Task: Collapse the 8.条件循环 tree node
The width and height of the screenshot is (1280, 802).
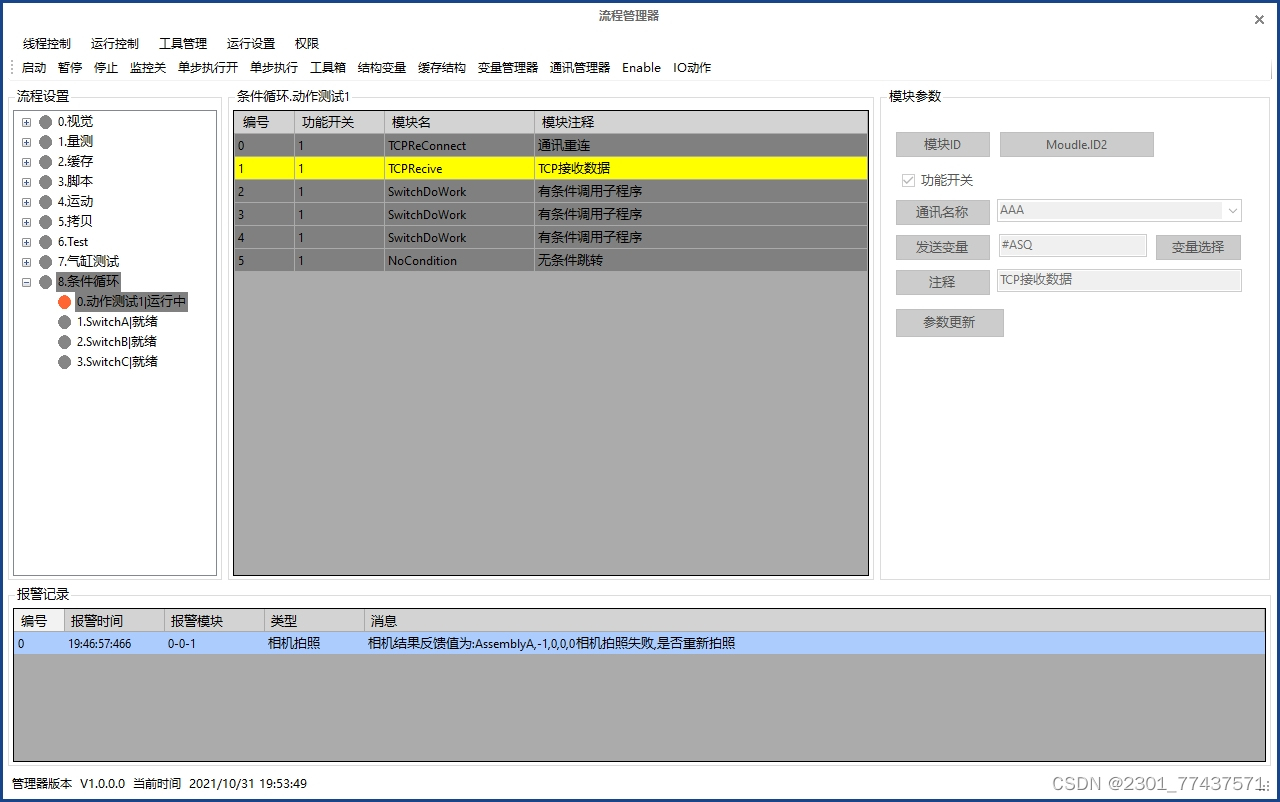Action: coord(26,282)
